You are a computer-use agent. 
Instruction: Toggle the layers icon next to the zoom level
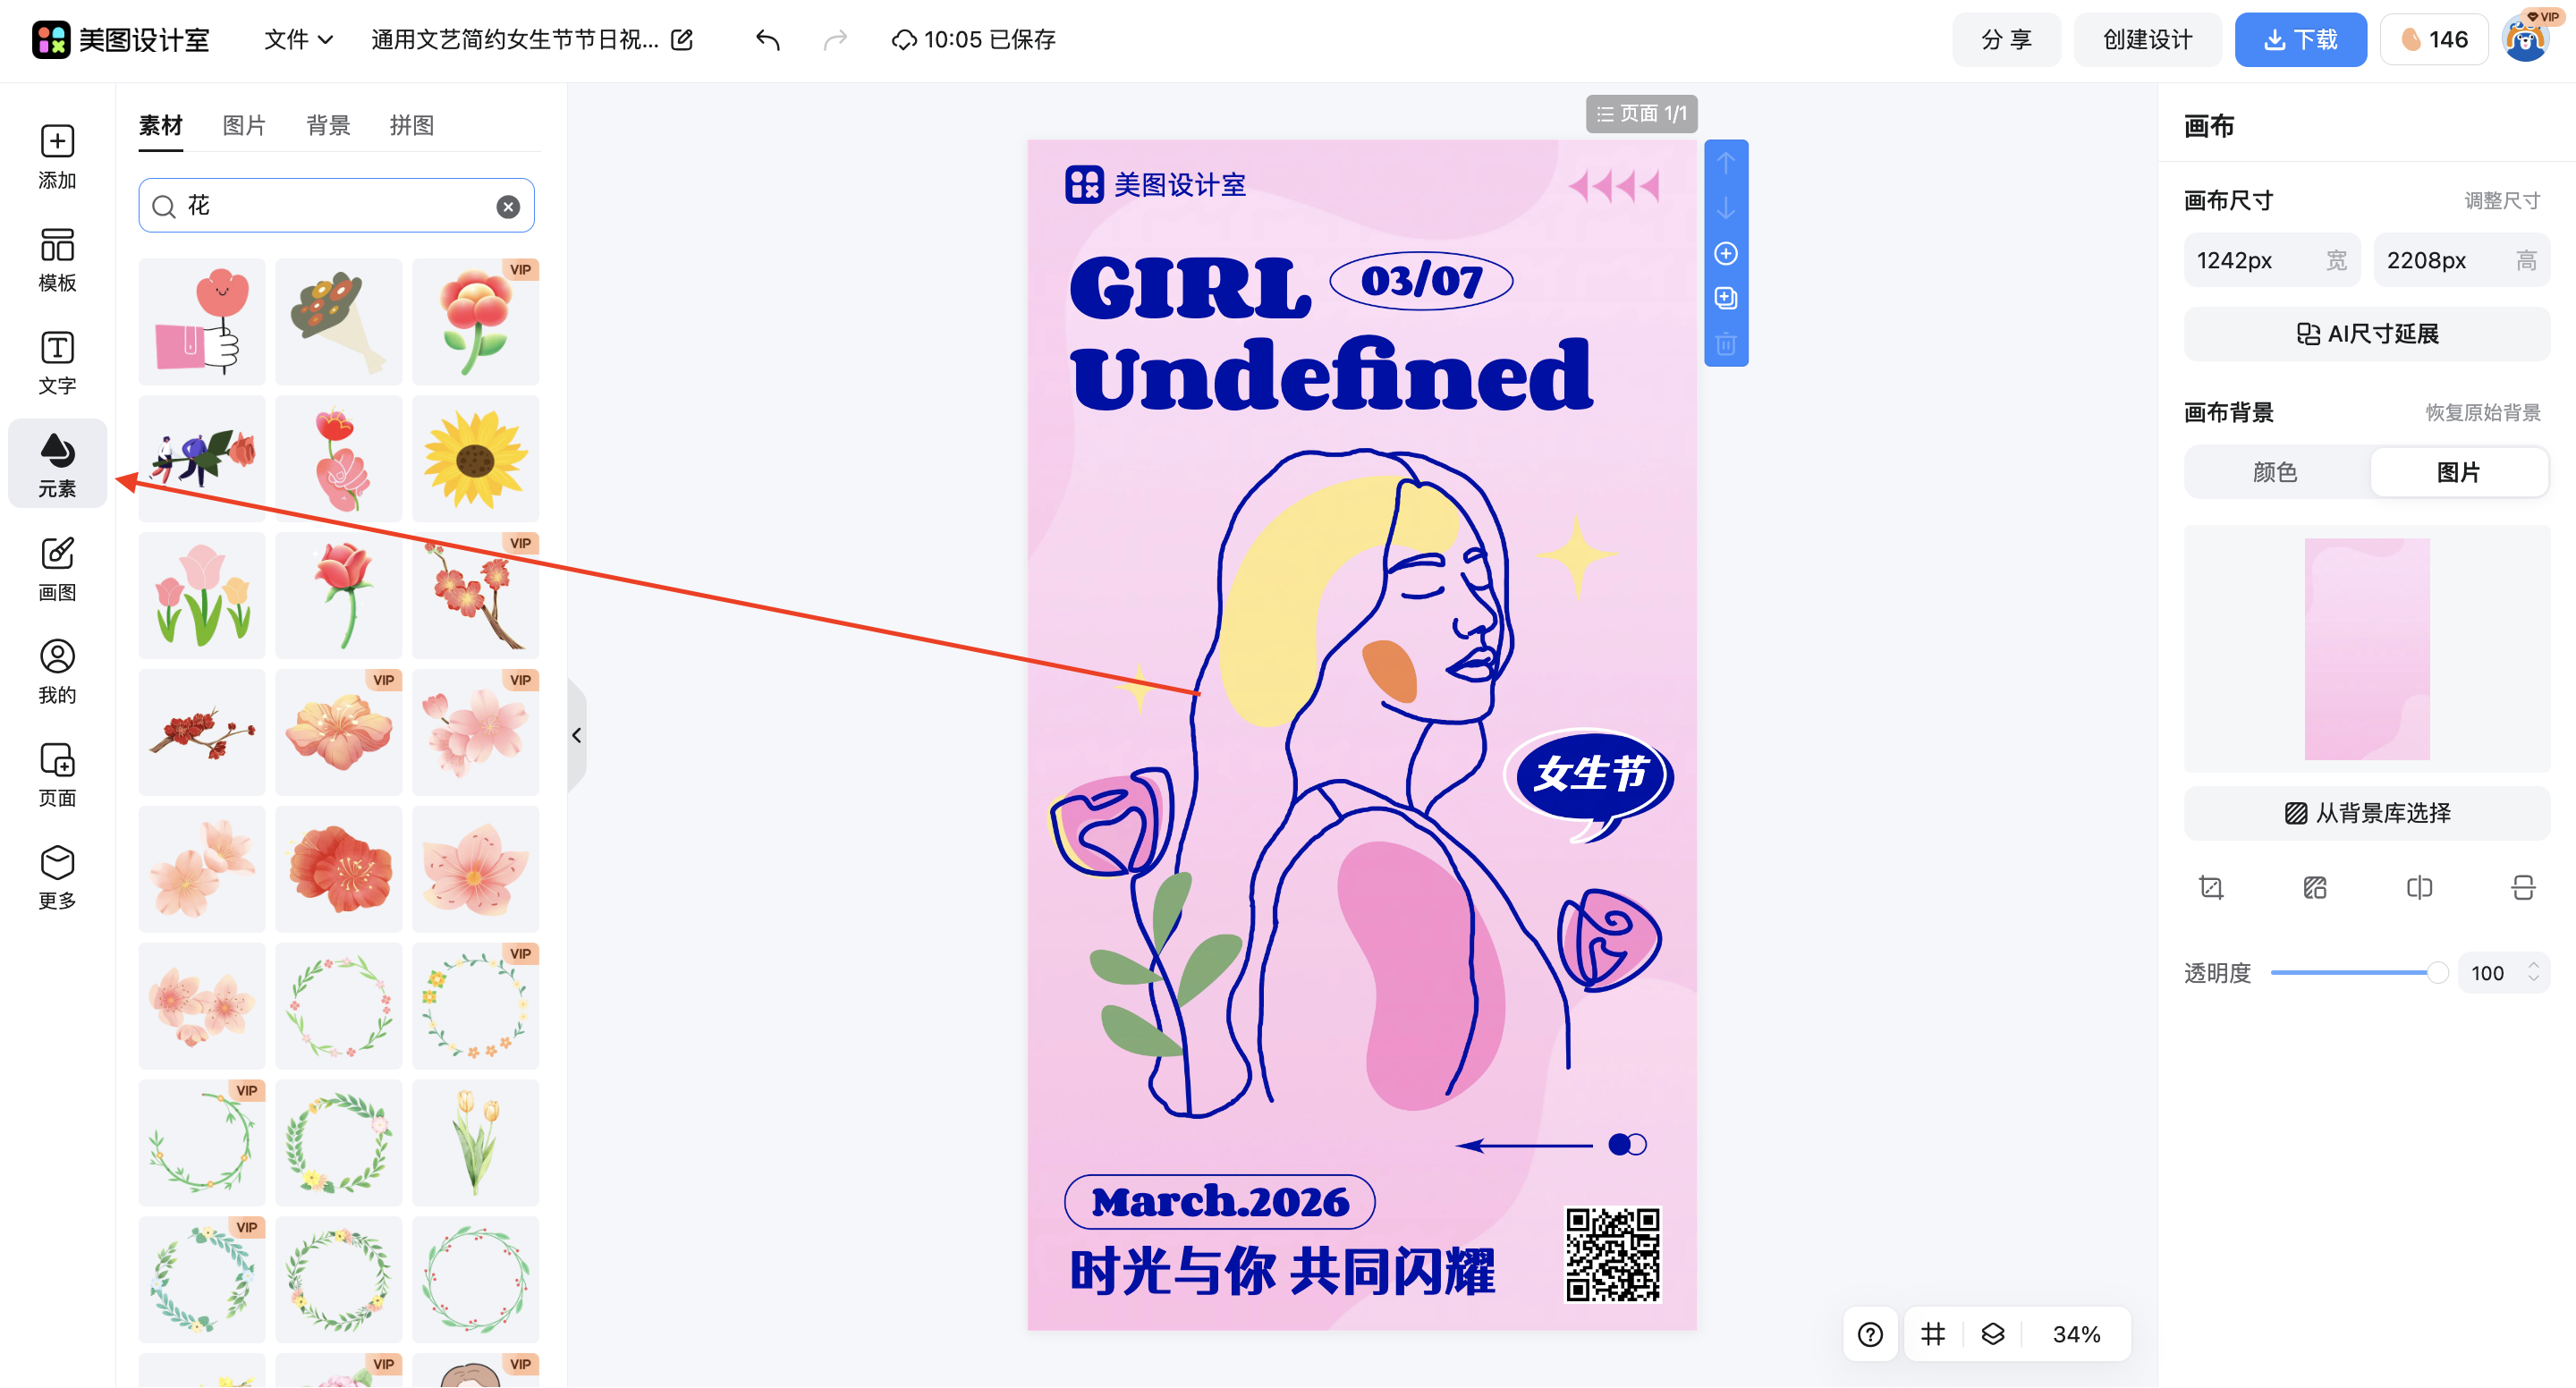(1992, 1333)
